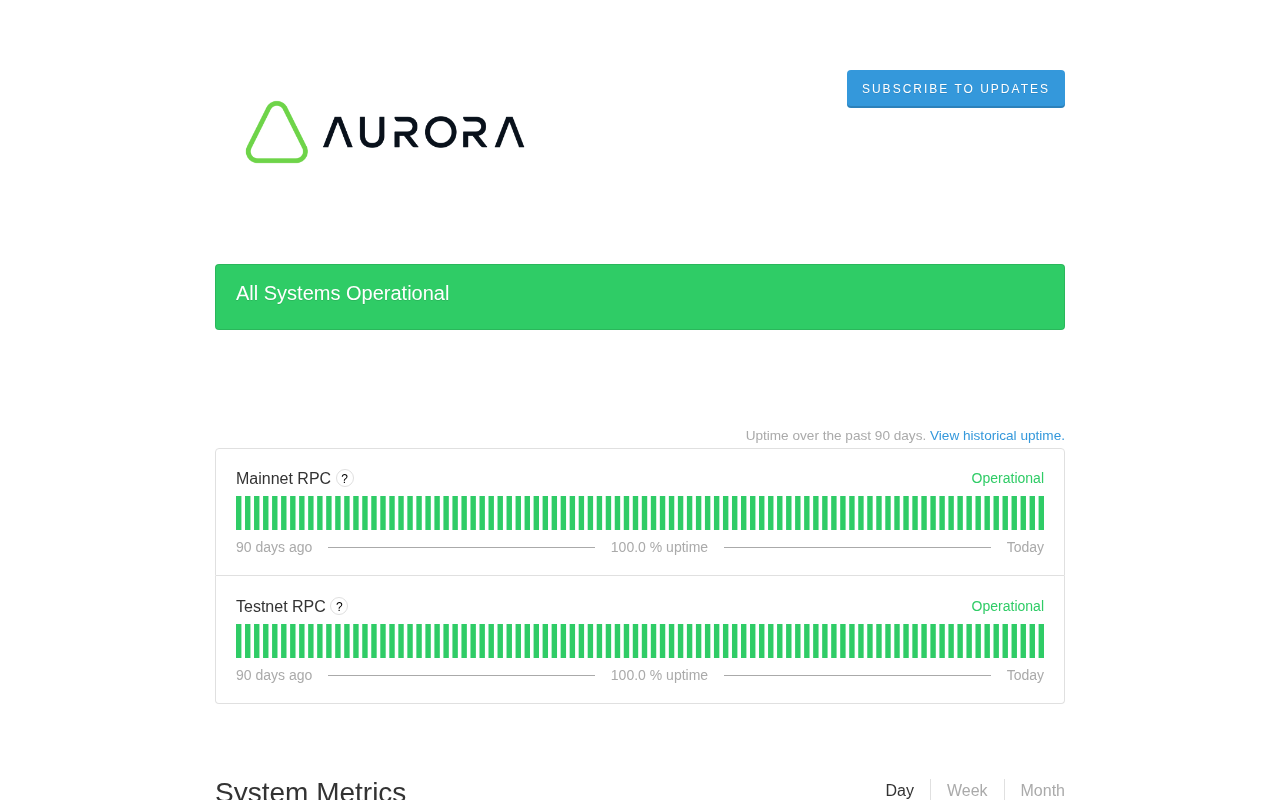Switch System Metrics to Week view
Image resolution: width=1280 pixels, height=800 pixels.
(967, 790)
